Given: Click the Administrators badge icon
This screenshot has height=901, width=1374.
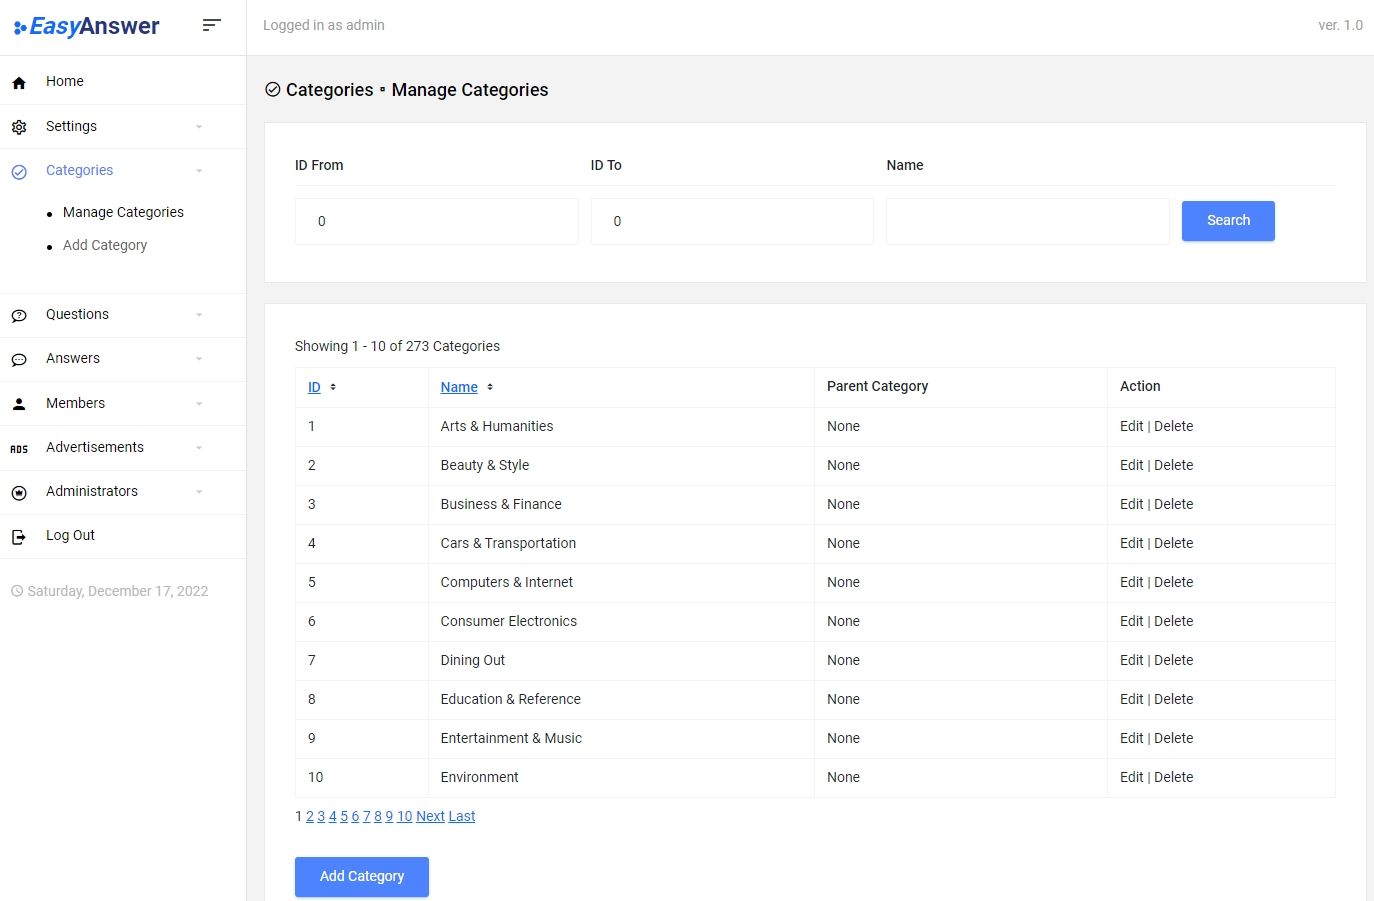Looking at the screenshot, I should 19,493.
